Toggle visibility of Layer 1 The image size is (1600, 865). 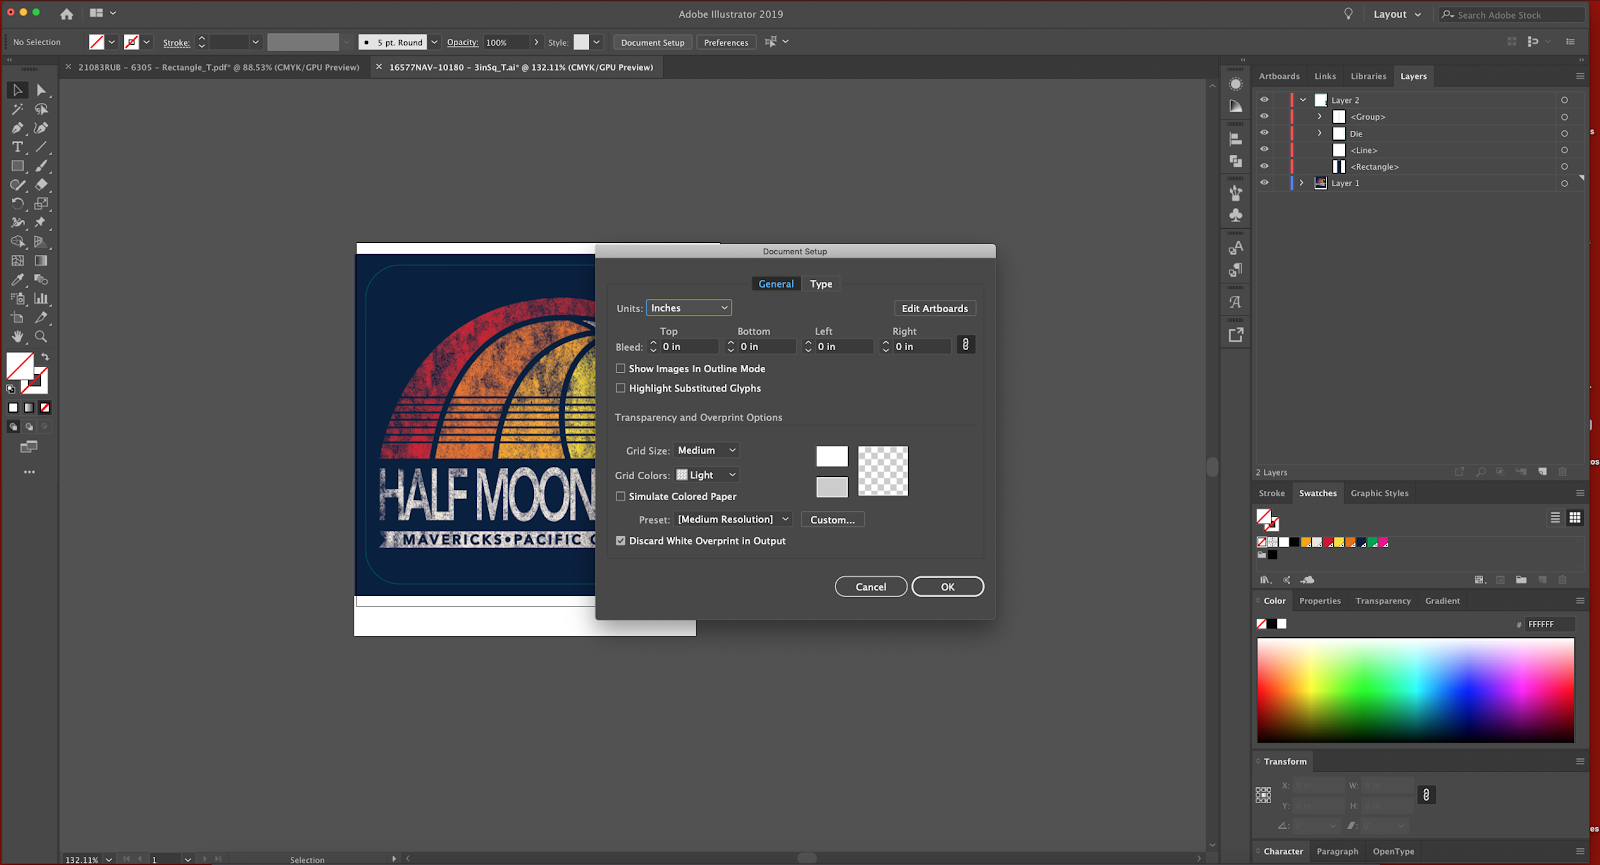click(x=1264, y=183)
